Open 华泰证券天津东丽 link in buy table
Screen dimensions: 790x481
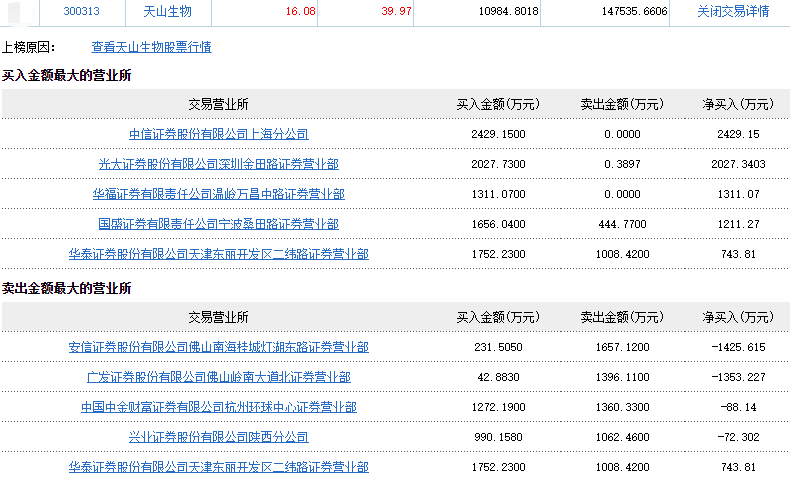click(x=219, y=254)
